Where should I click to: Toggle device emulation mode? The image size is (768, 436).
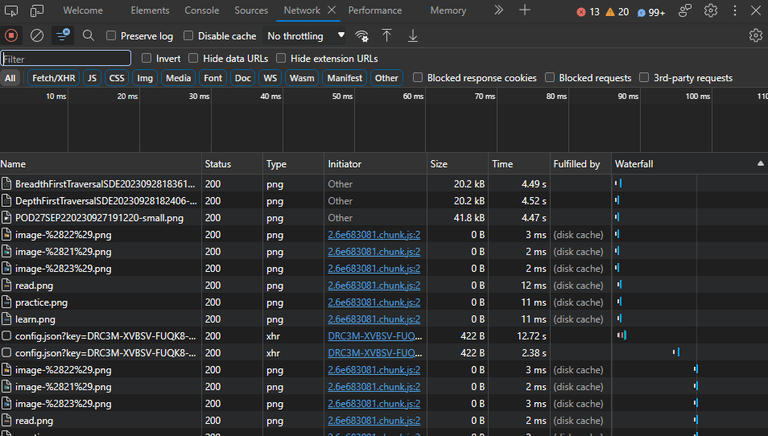37,10
